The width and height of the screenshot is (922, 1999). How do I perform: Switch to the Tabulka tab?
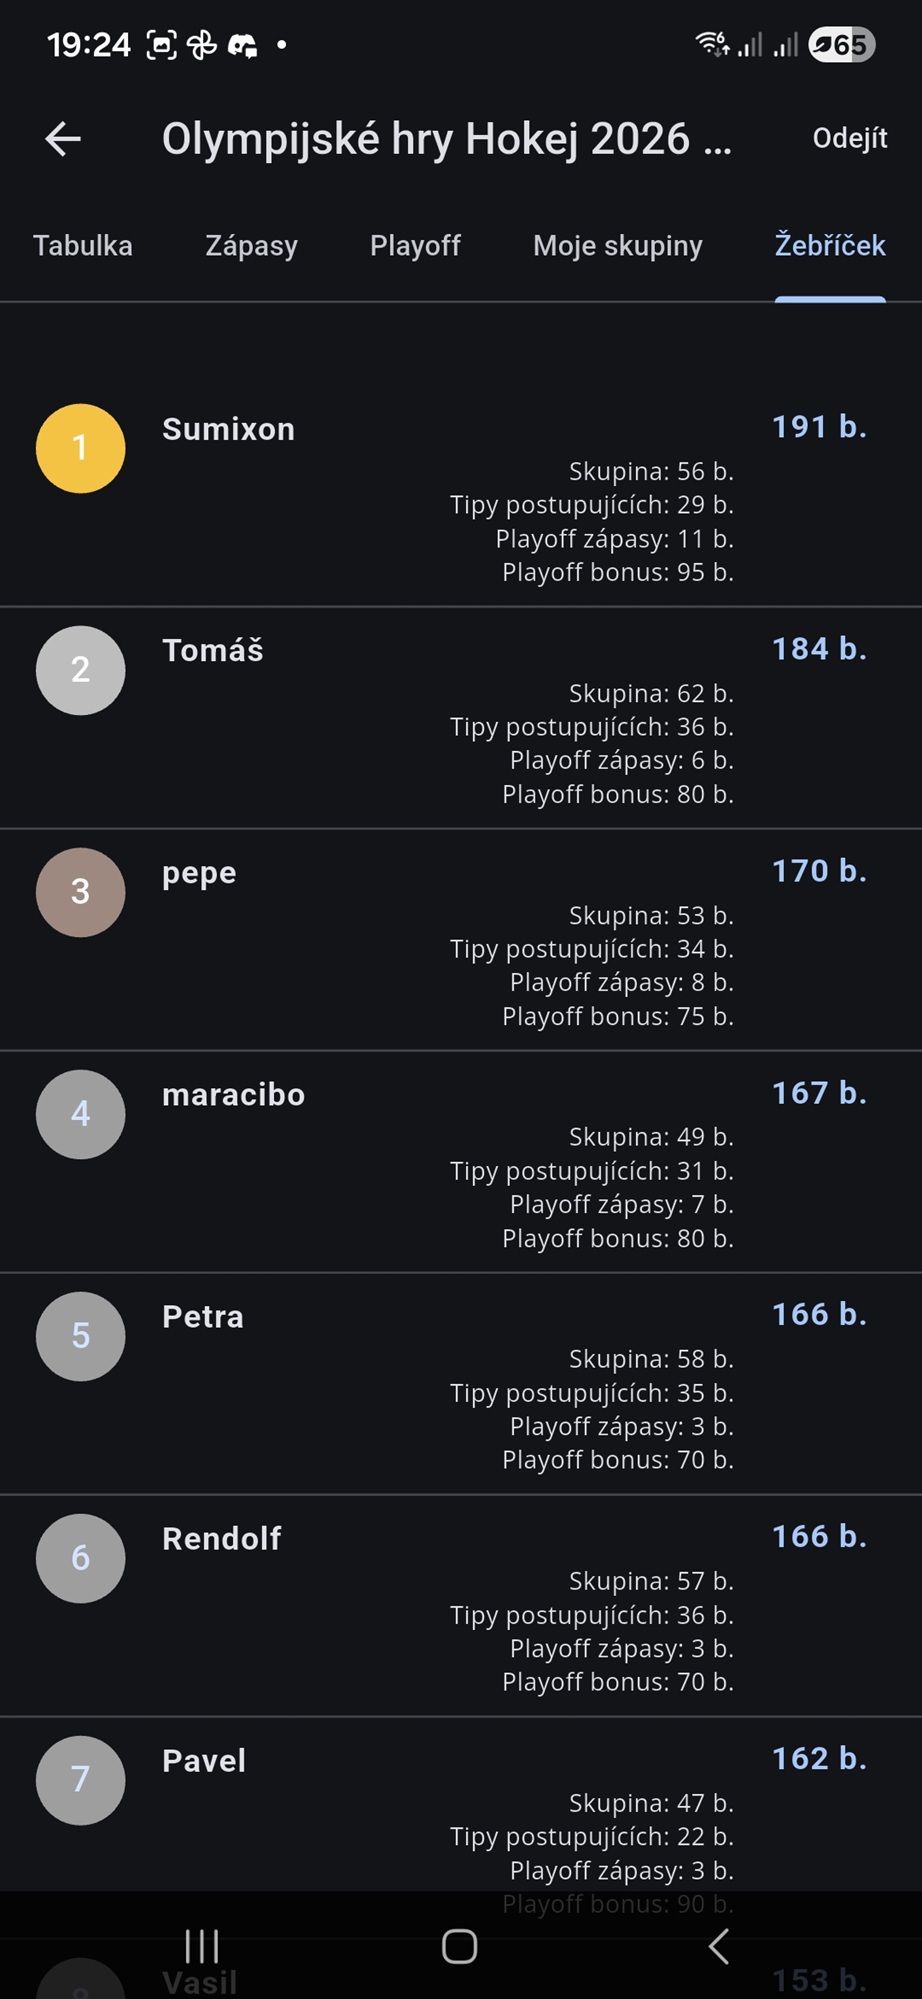click(83, 246)
